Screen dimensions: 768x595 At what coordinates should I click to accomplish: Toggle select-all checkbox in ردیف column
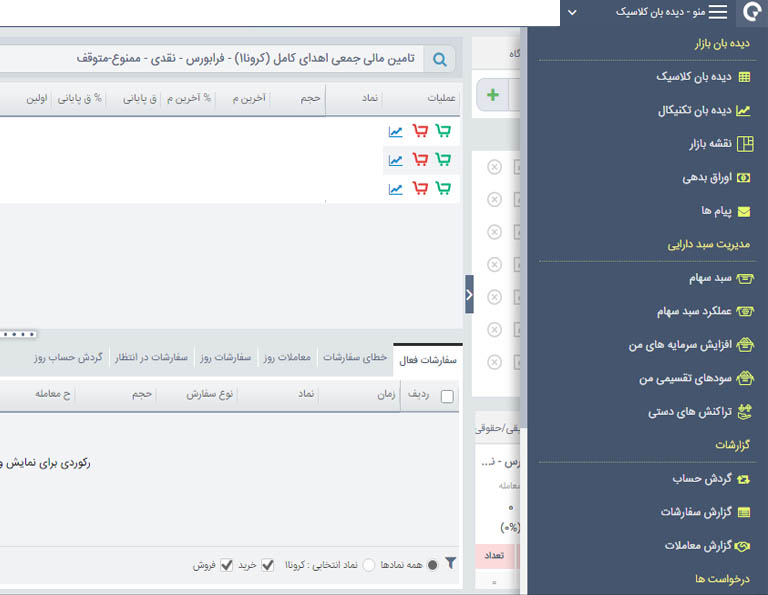447,396
